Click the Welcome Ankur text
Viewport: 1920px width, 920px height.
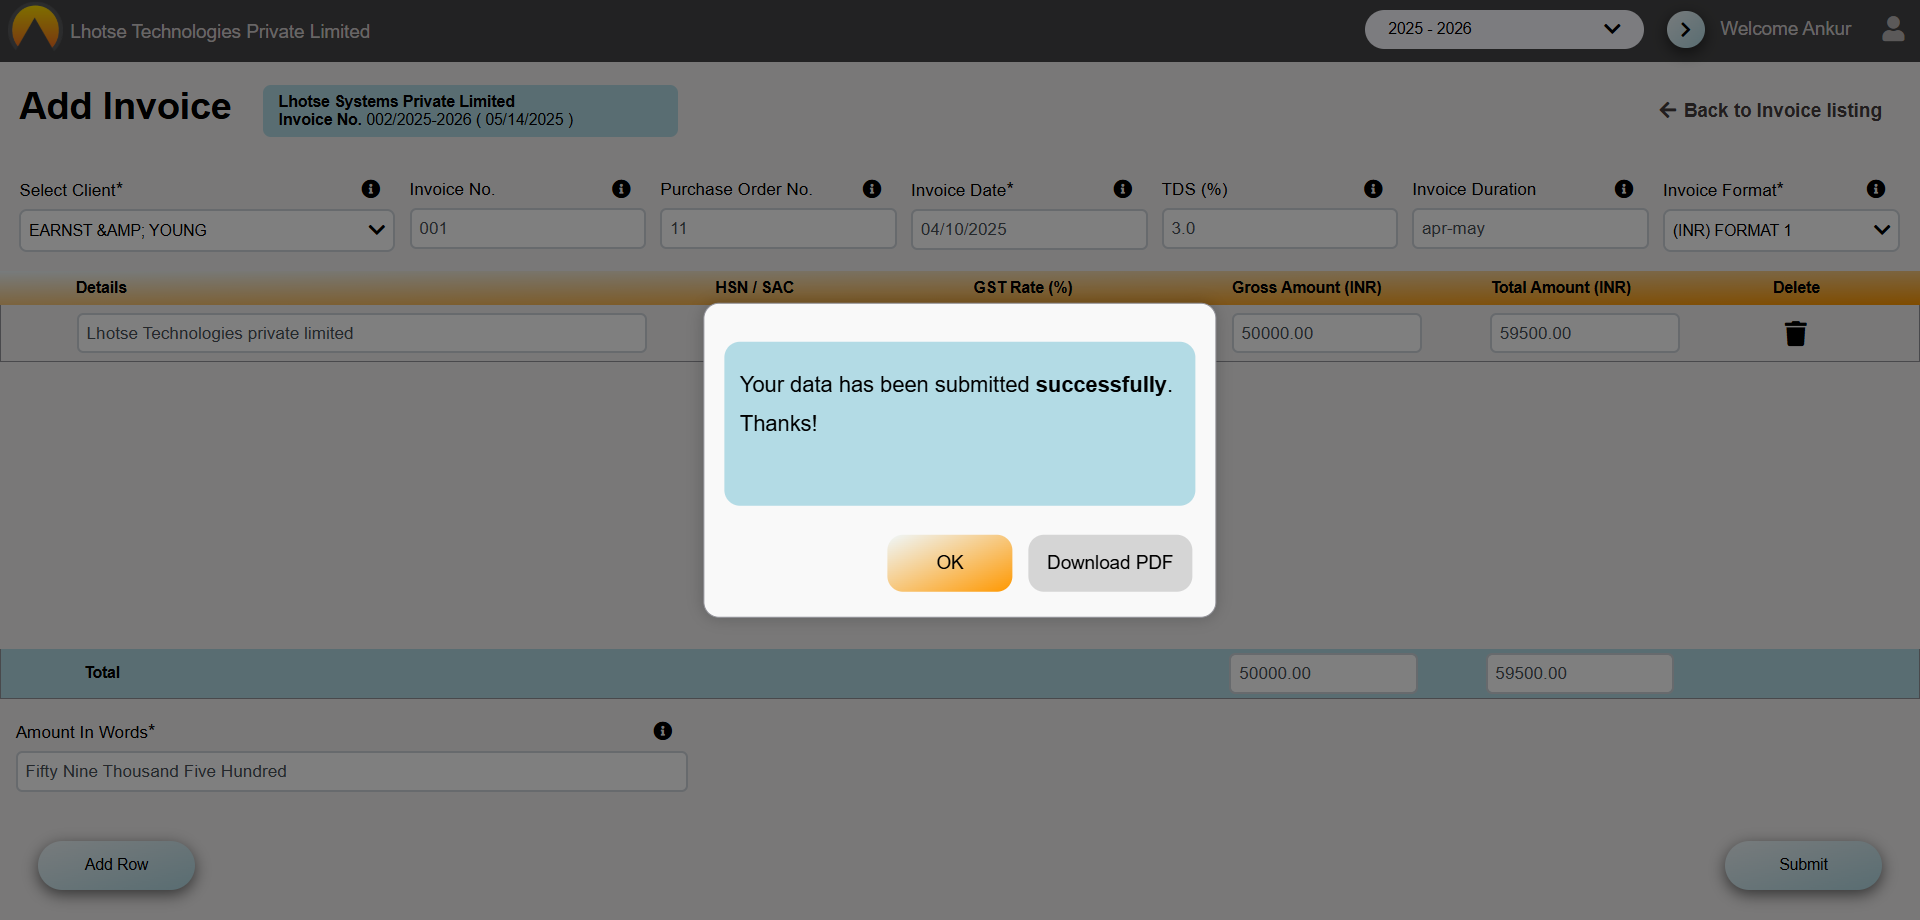coord(1785,29)
